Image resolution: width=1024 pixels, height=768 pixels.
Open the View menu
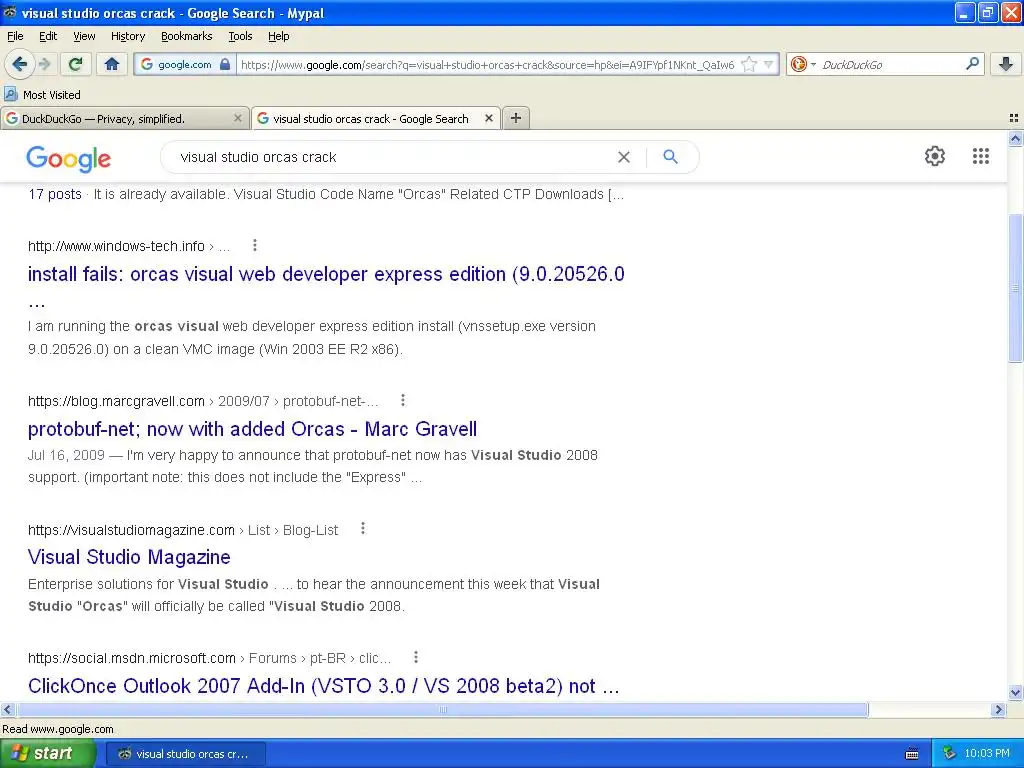tap(84, 36)
